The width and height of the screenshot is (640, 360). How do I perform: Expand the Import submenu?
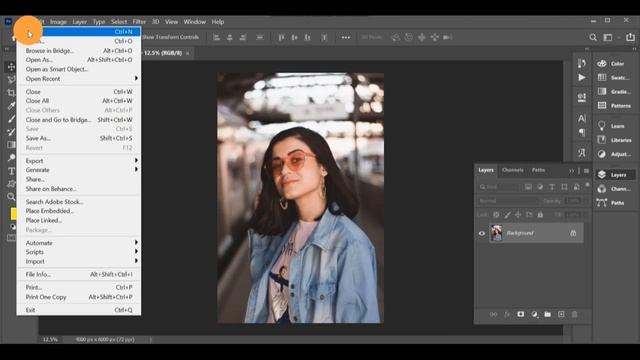click(79, 261)
